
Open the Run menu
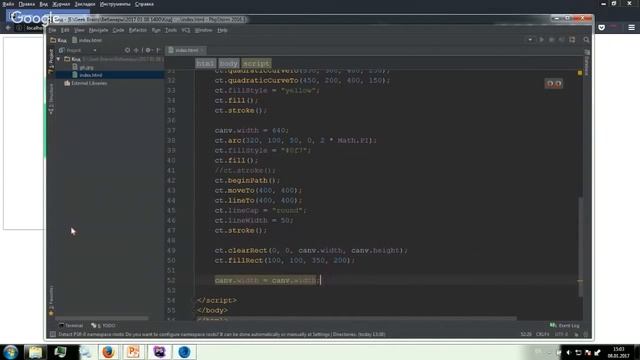[x=156, y=30]
